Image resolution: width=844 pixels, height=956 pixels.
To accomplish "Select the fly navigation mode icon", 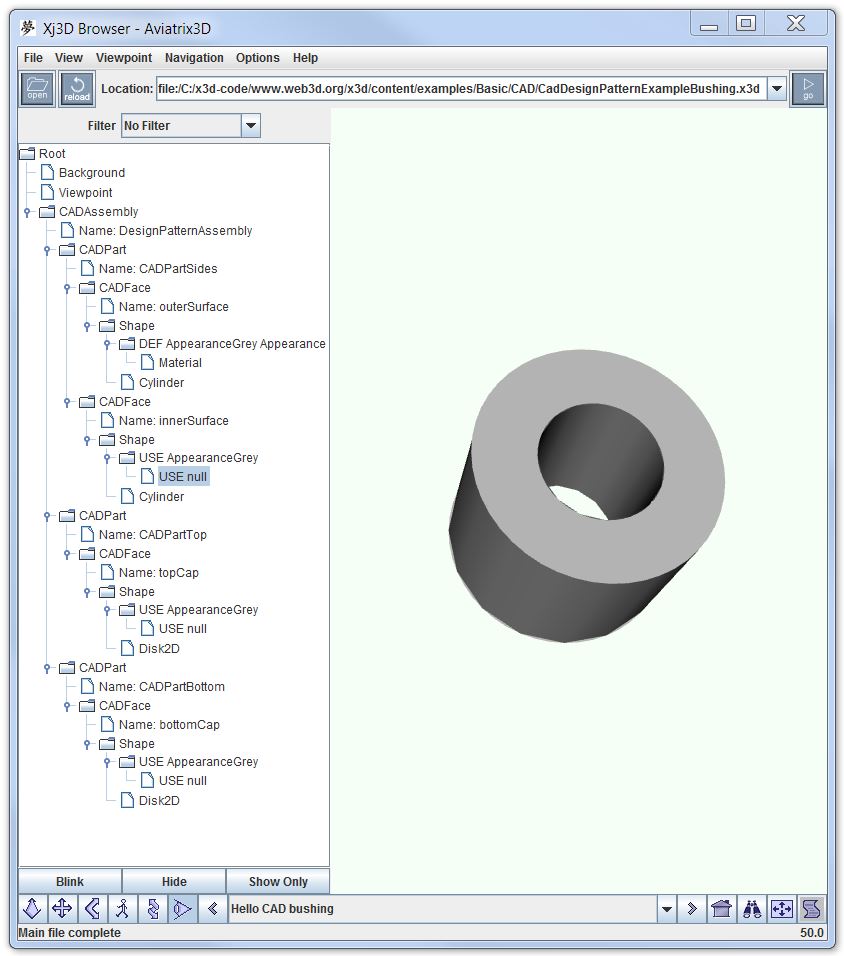I will (32, 909).
